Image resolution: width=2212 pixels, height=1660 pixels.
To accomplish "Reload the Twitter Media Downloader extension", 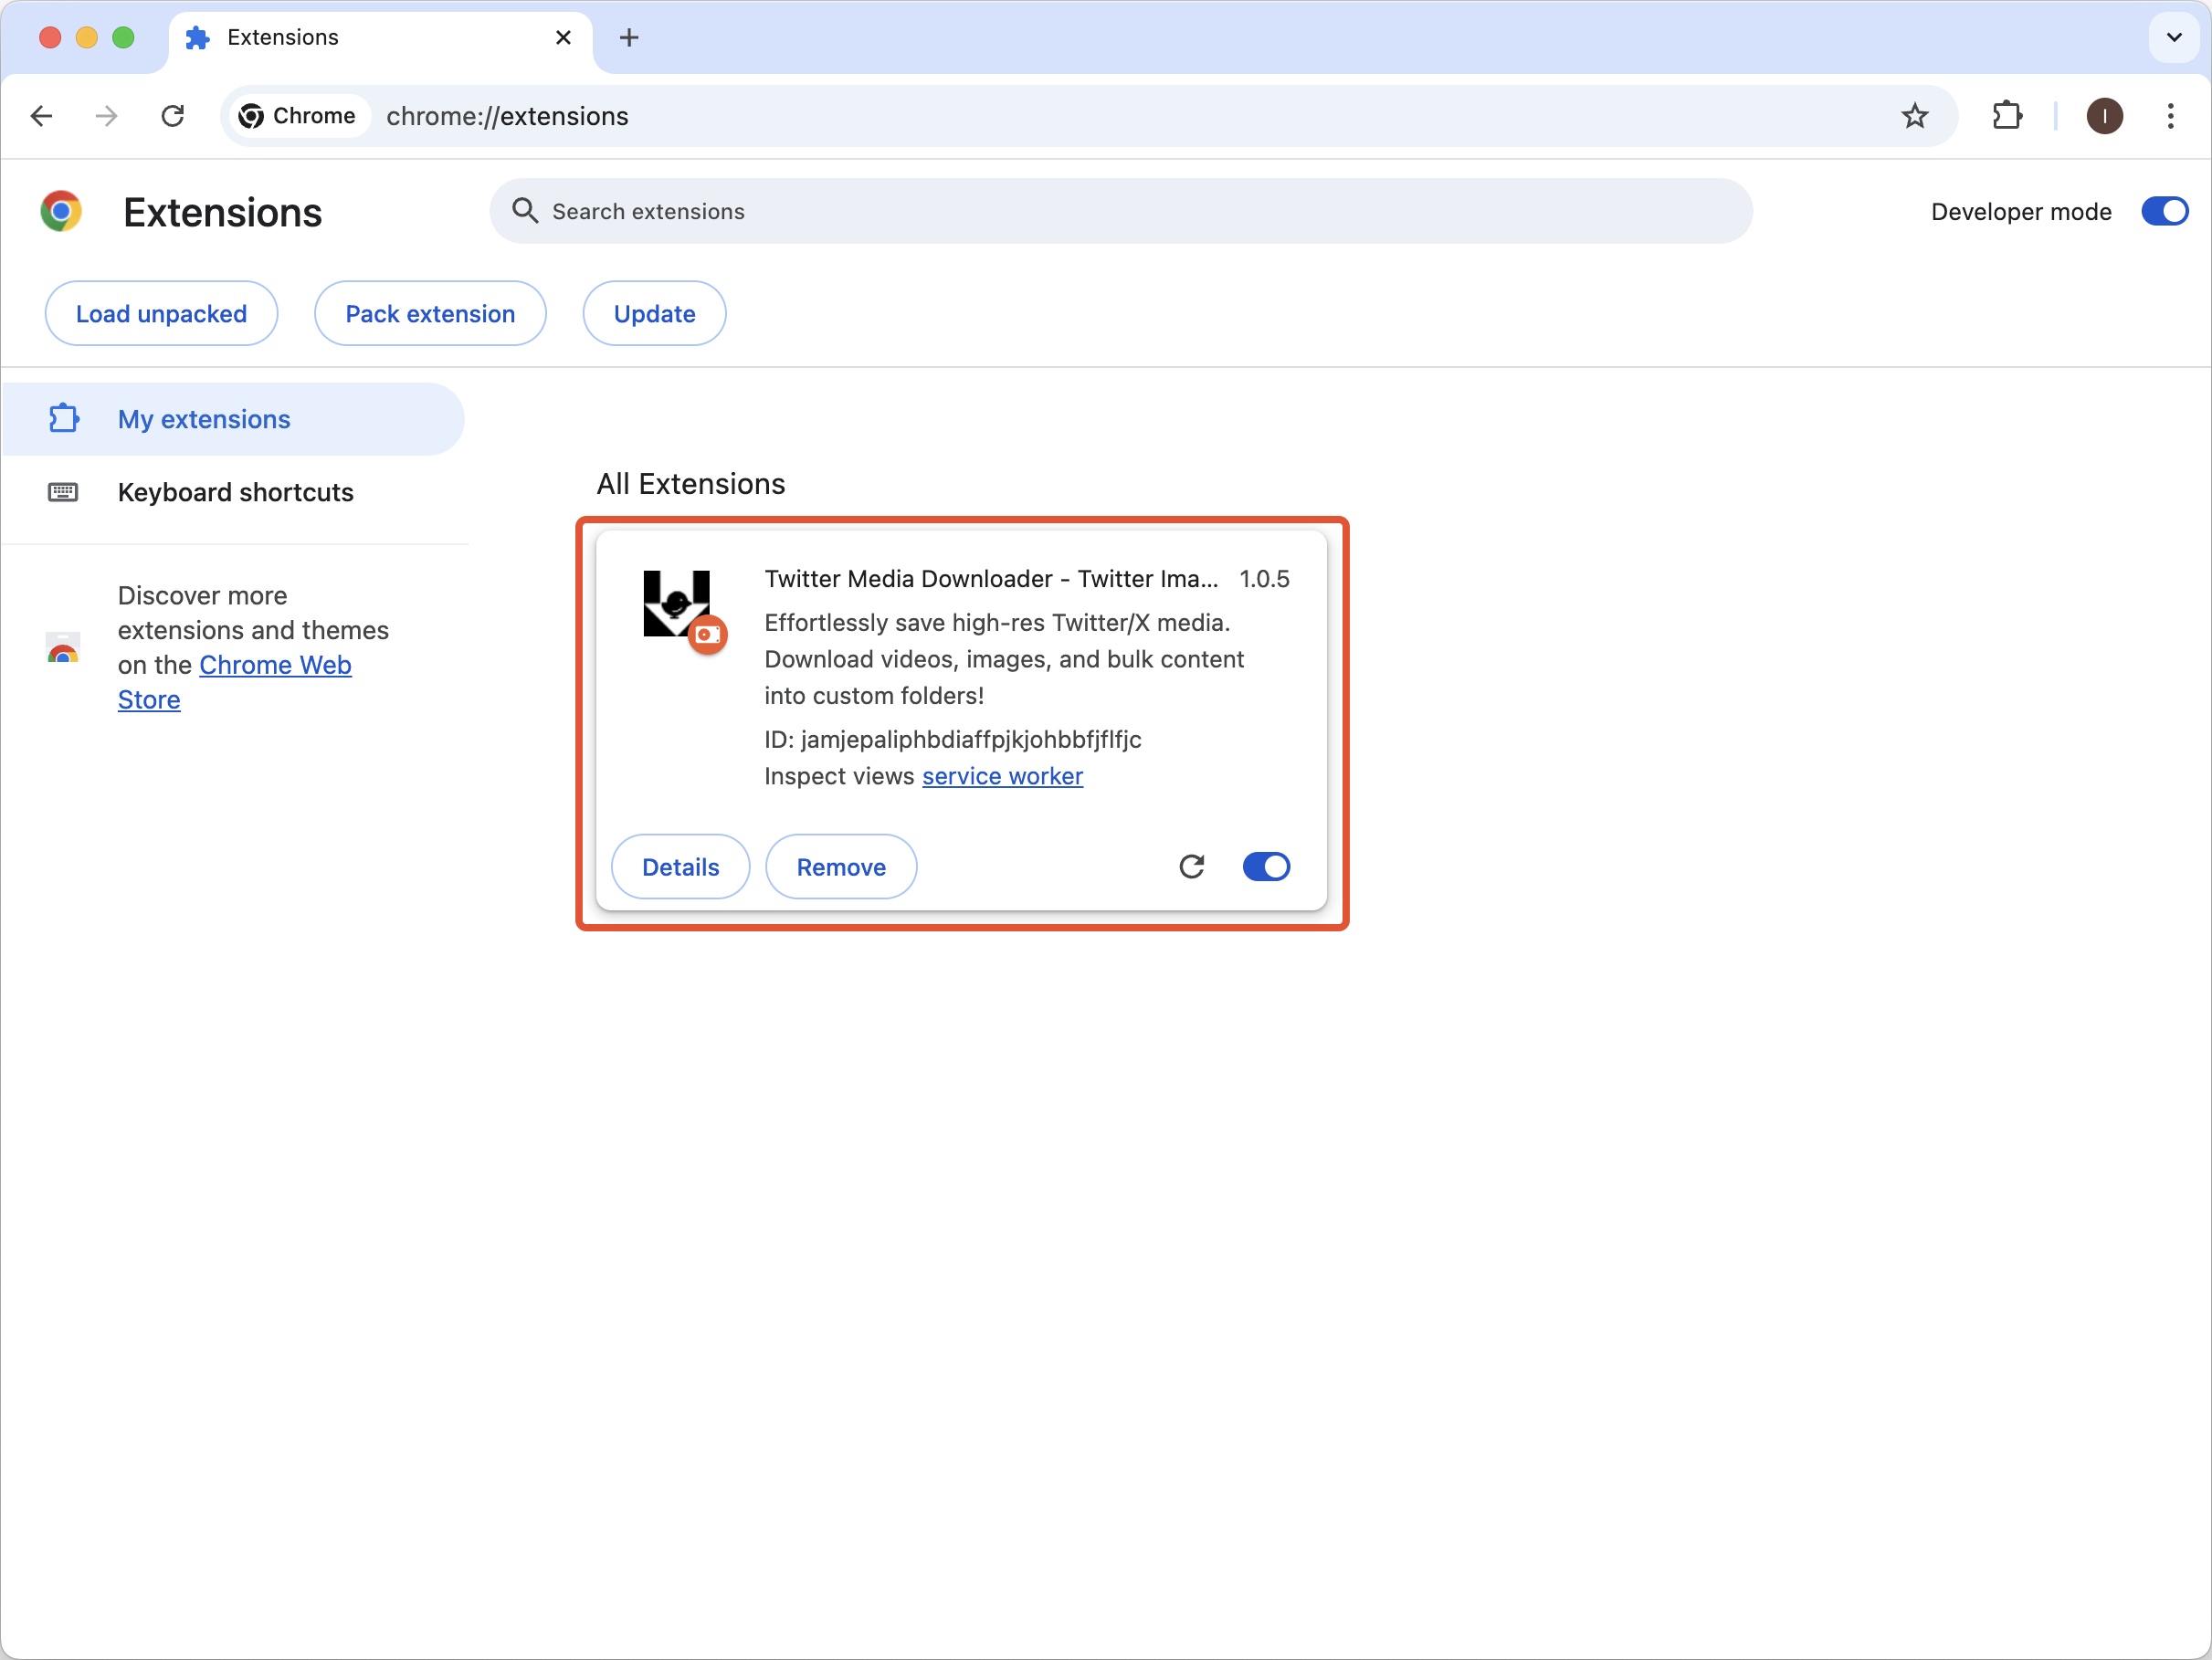I will (1191, 866).
